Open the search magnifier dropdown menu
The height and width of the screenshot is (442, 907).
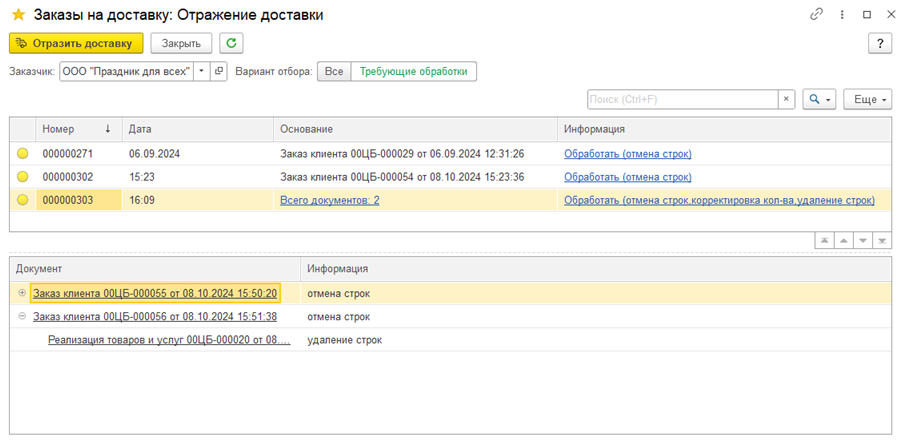[x=820, y=99]
